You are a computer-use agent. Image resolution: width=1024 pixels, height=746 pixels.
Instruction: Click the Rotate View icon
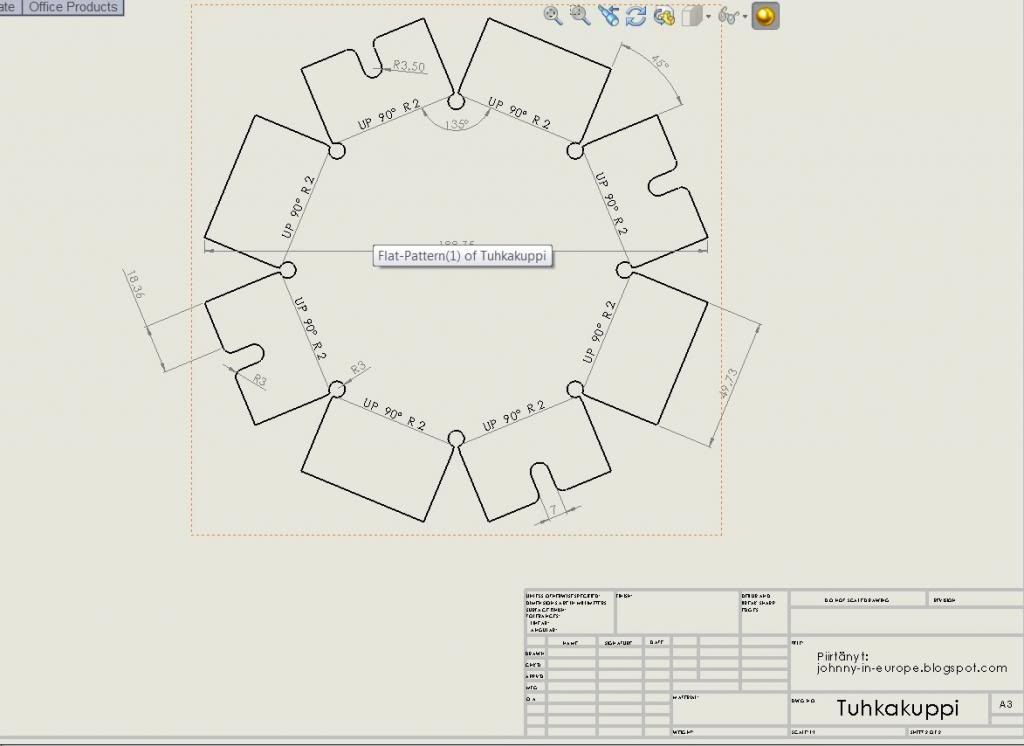tap(636, 16)
